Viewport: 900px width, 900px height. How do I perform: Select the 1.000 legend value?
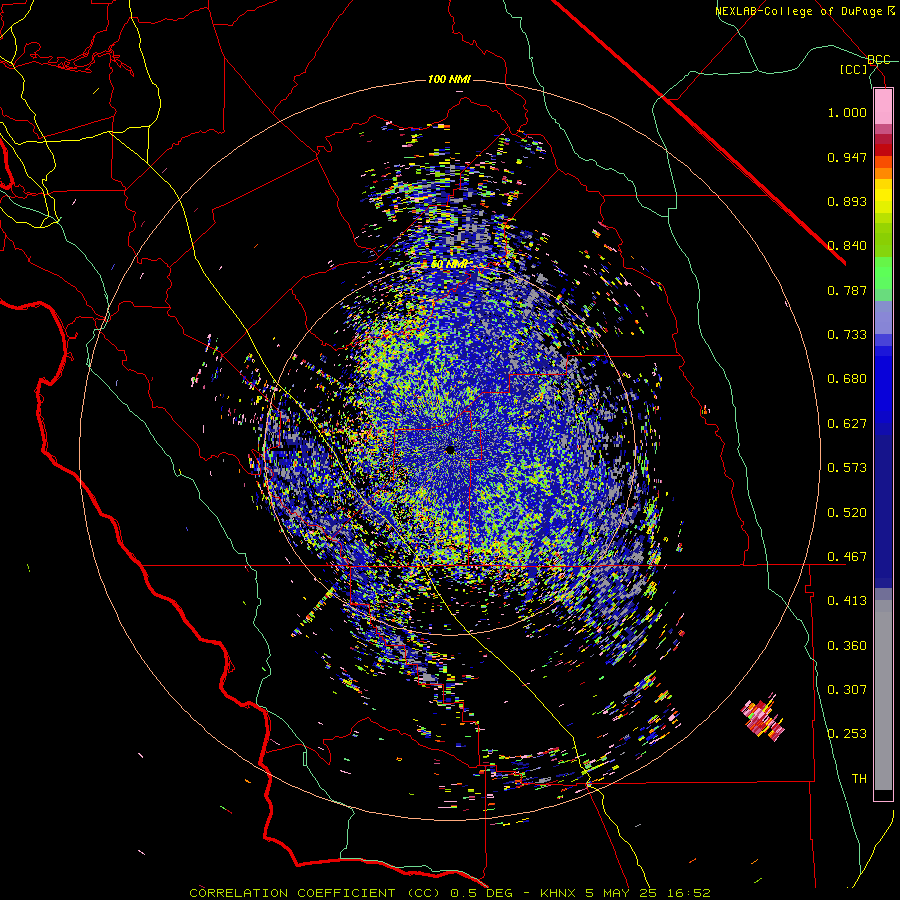click(x=847, y=112)
